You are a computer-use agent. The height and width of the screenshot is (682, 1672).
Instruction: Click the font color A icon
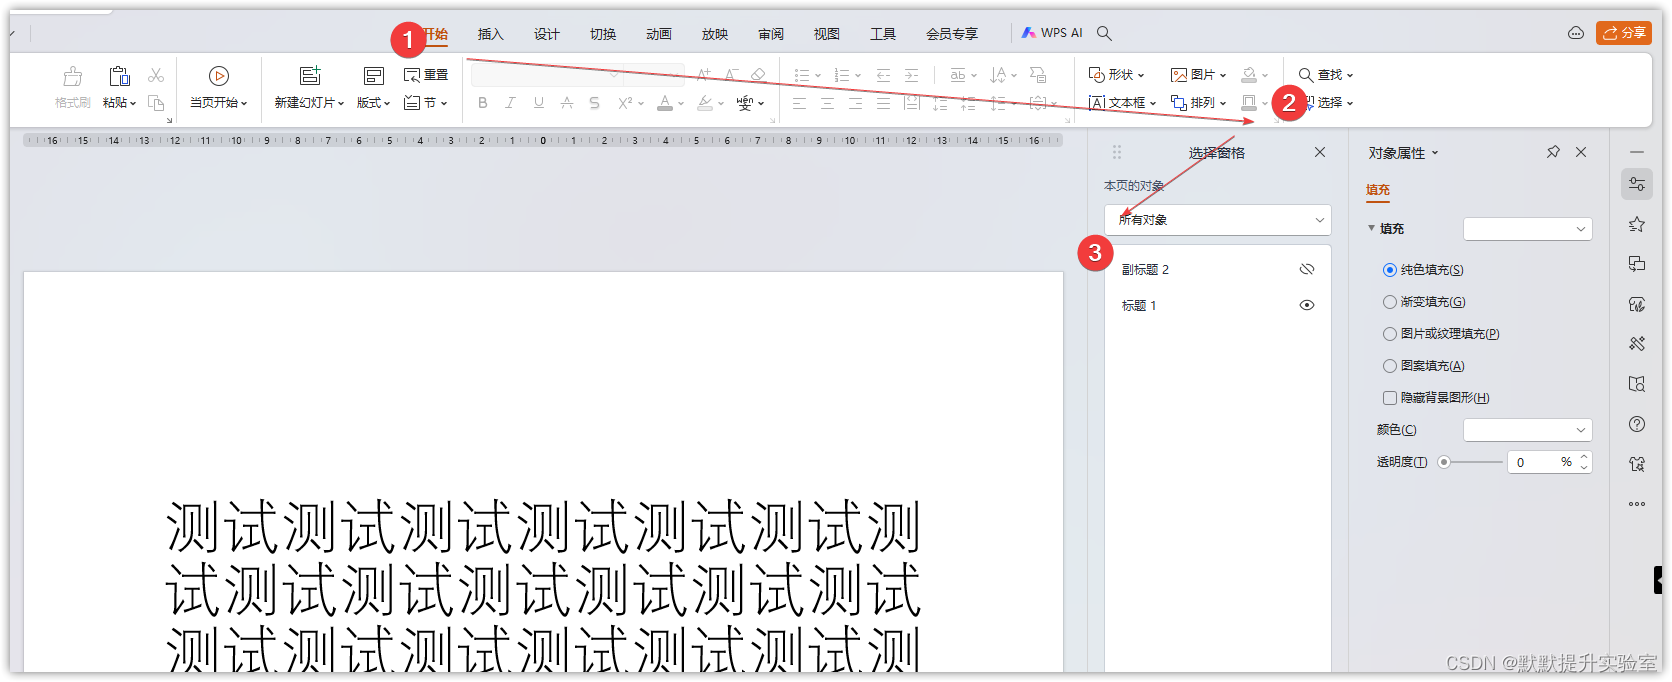pyautogui.click(x=665, y=103)
